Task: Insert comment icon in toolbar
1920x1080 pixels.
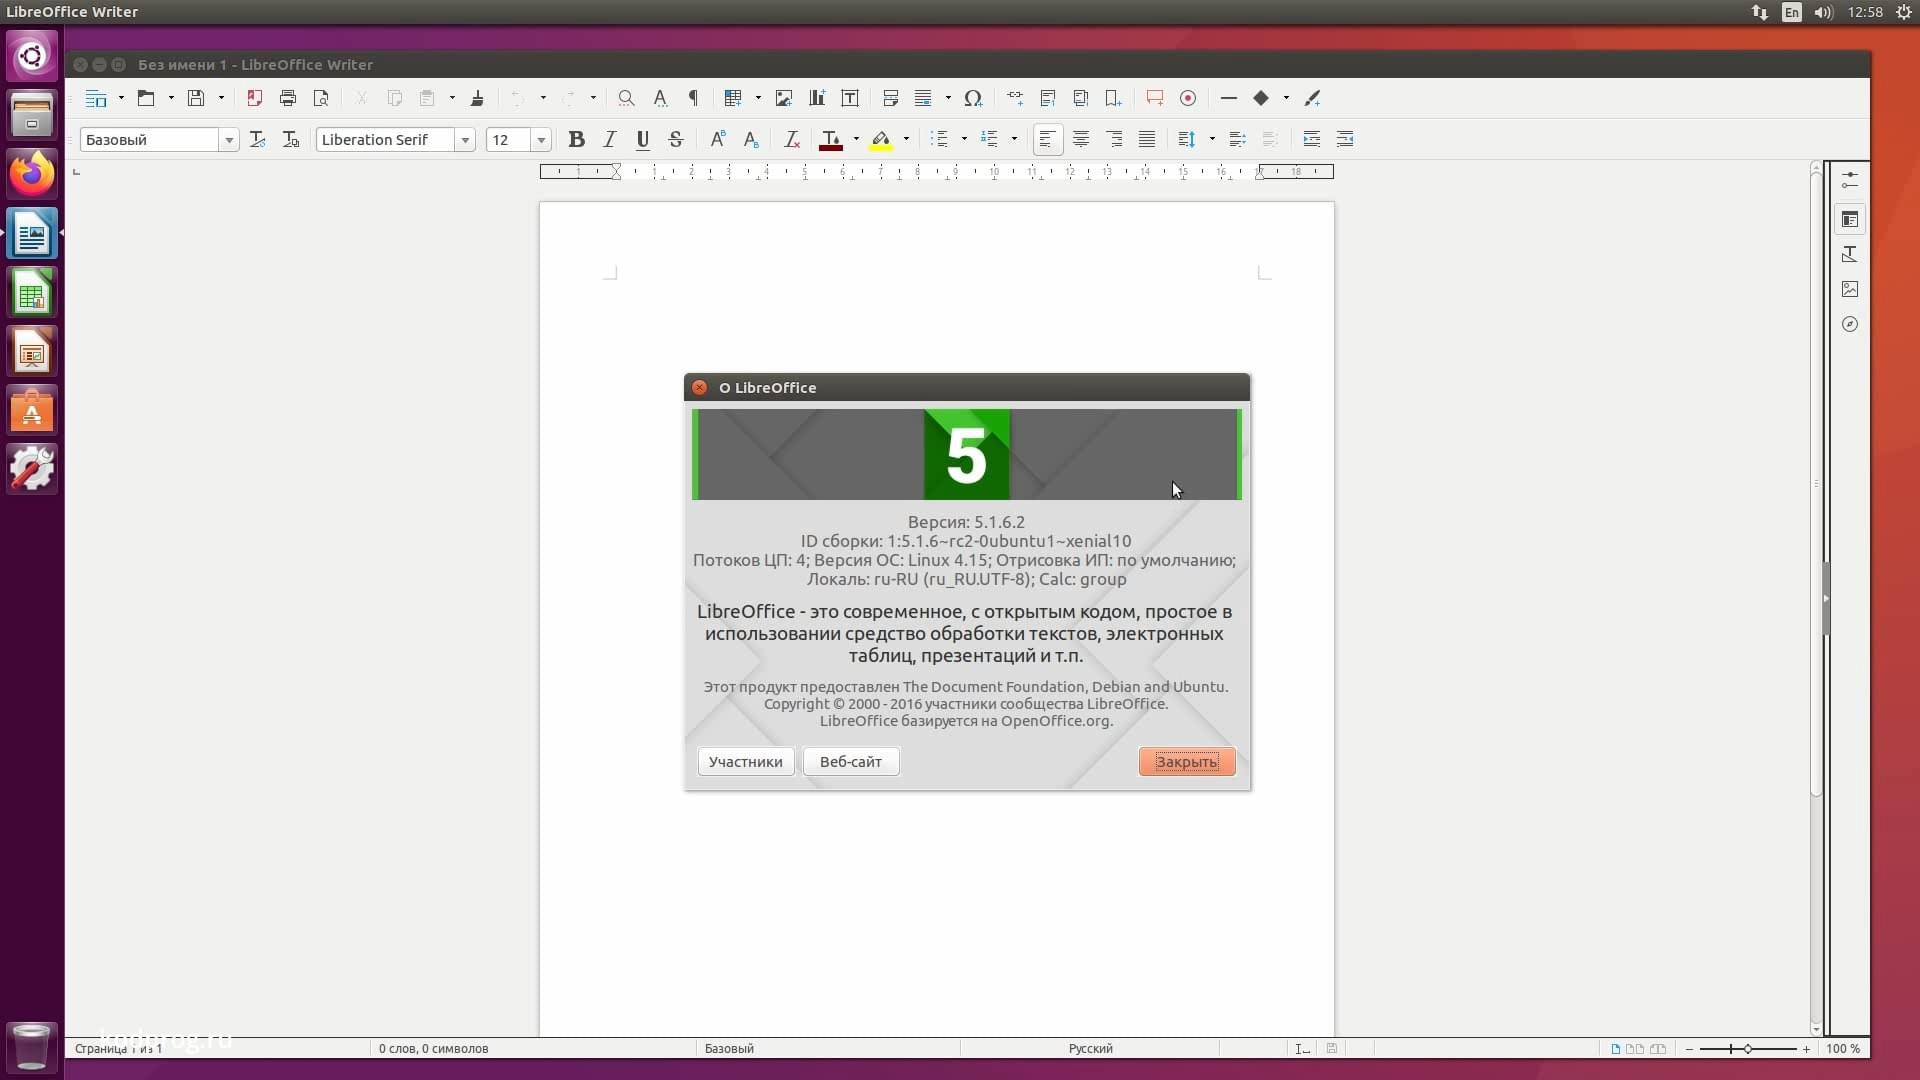Action: [x=1155, y=98]
